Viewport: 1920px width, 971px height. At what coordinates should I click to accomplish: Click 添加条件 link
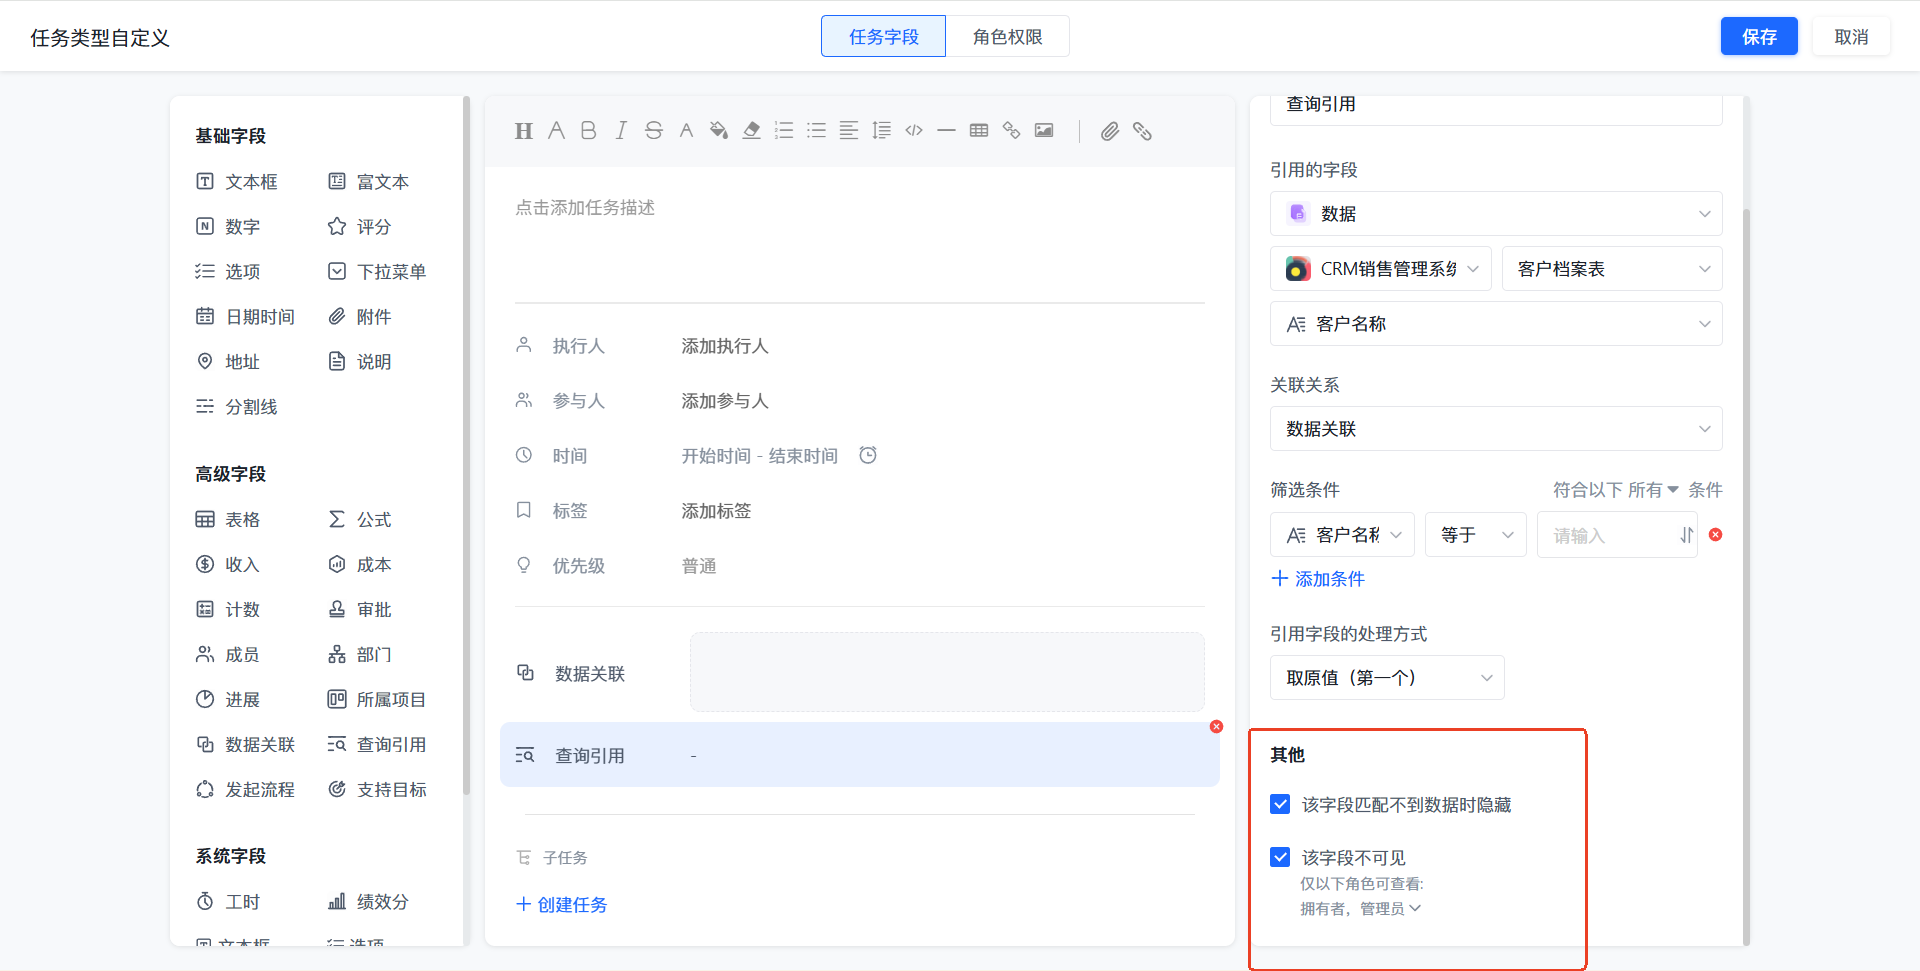[1318, 579]
